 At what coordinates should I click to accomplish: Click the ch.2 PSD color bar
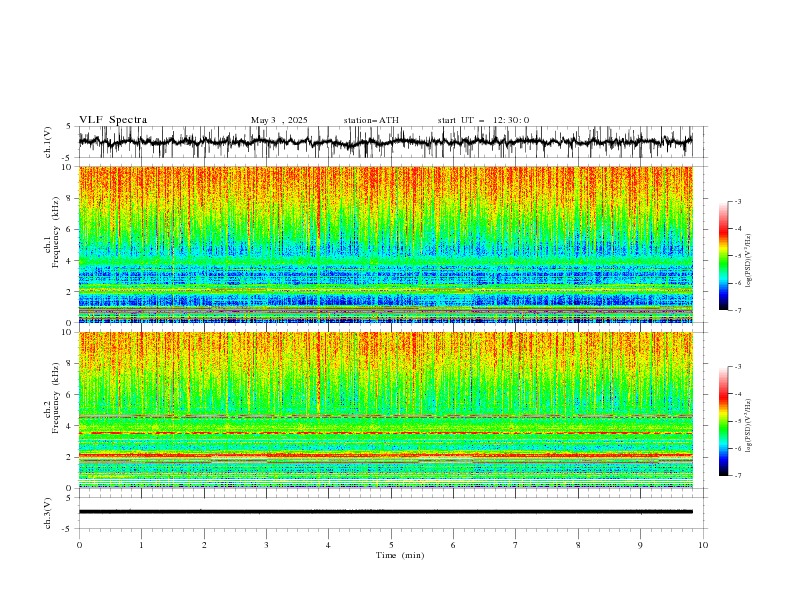click(723, 421)
